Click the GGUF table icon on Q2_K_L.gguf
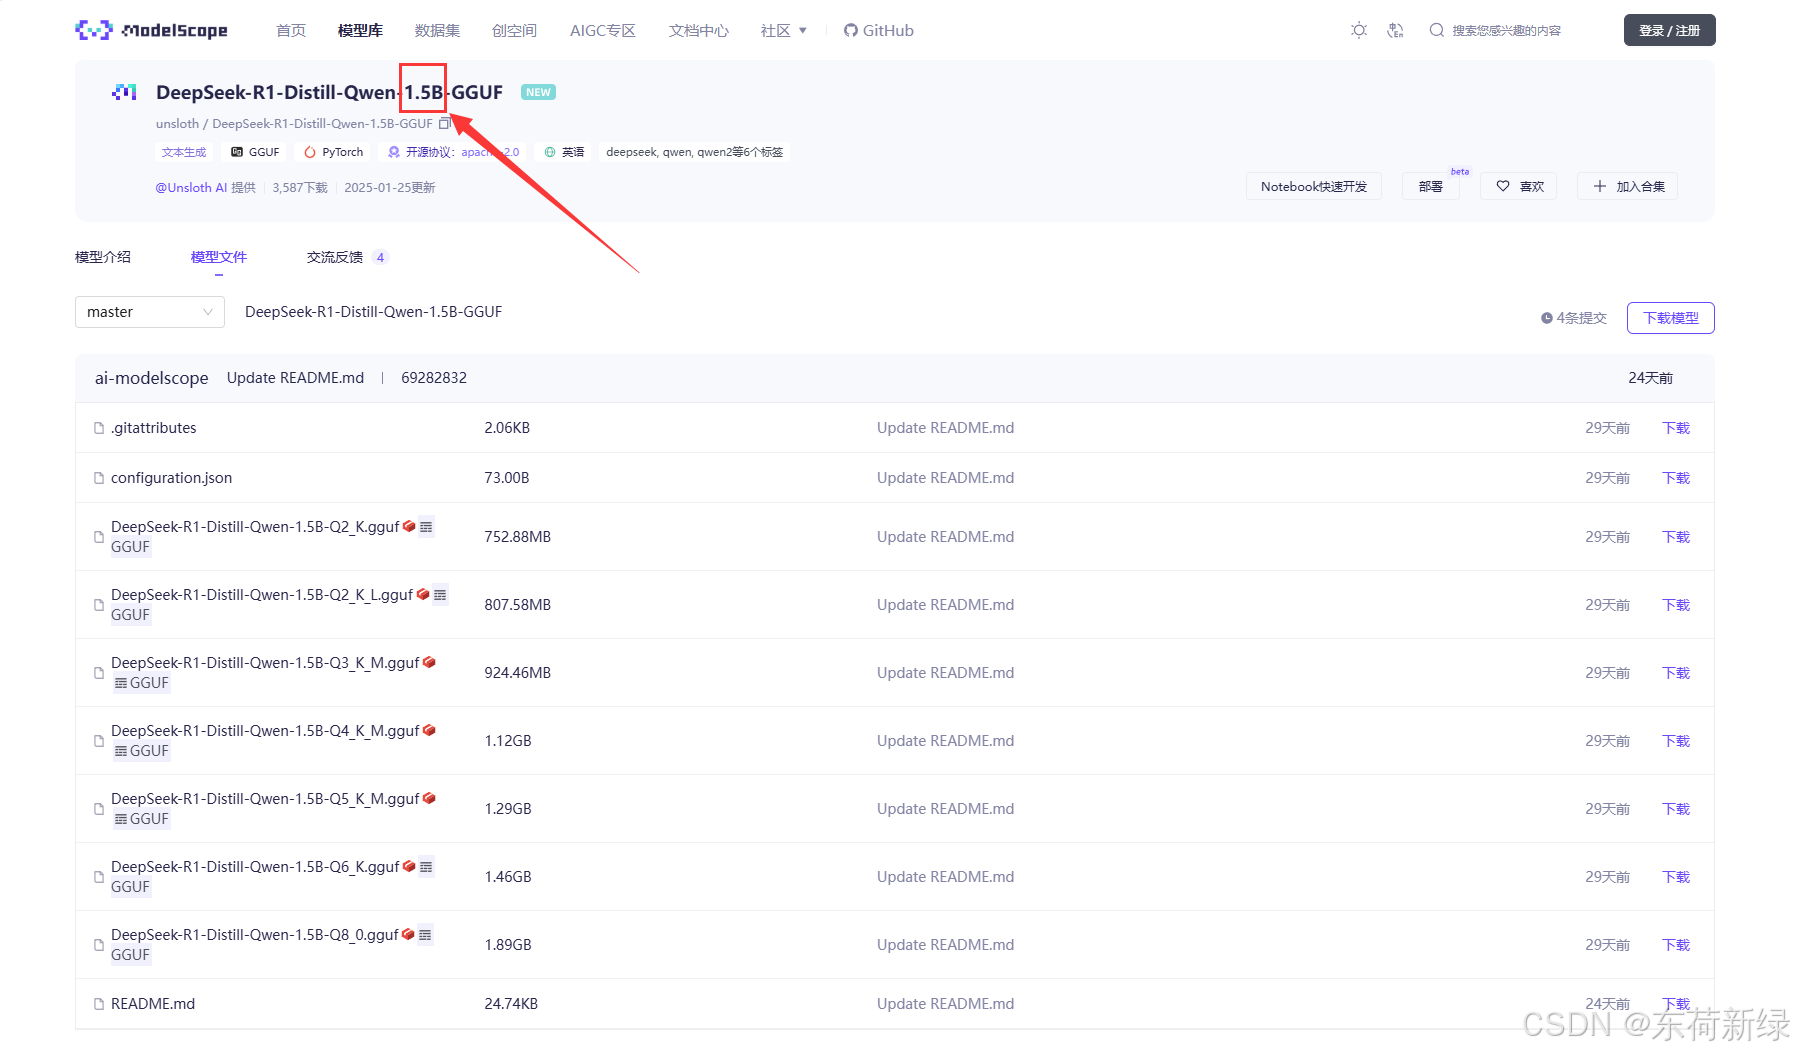Screen dimensions: 1794x1054 click(440, 594)
